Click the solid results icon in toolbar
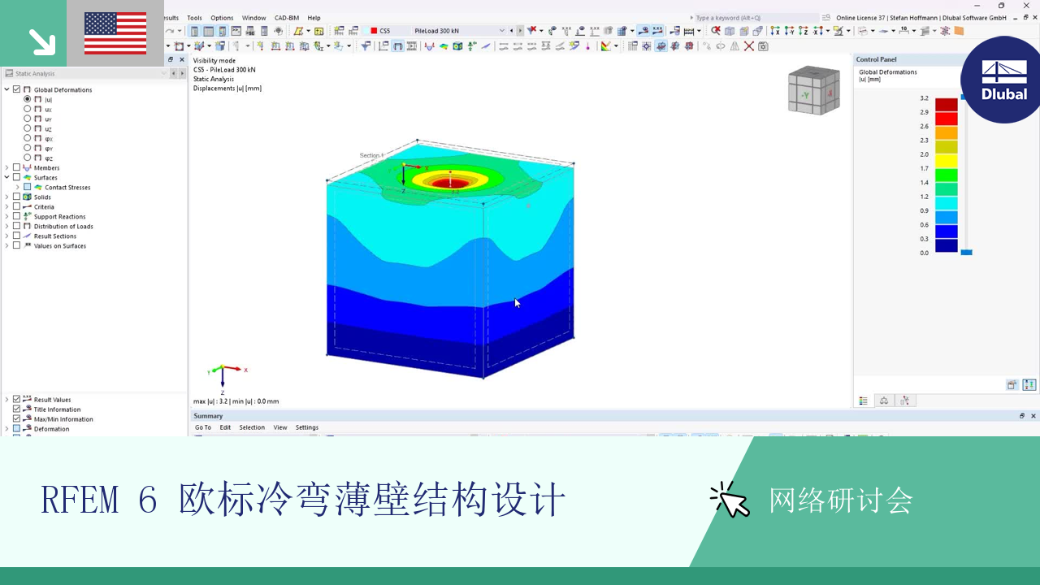The width and height of the screenshot is (1040, 585). pos(458,46)
